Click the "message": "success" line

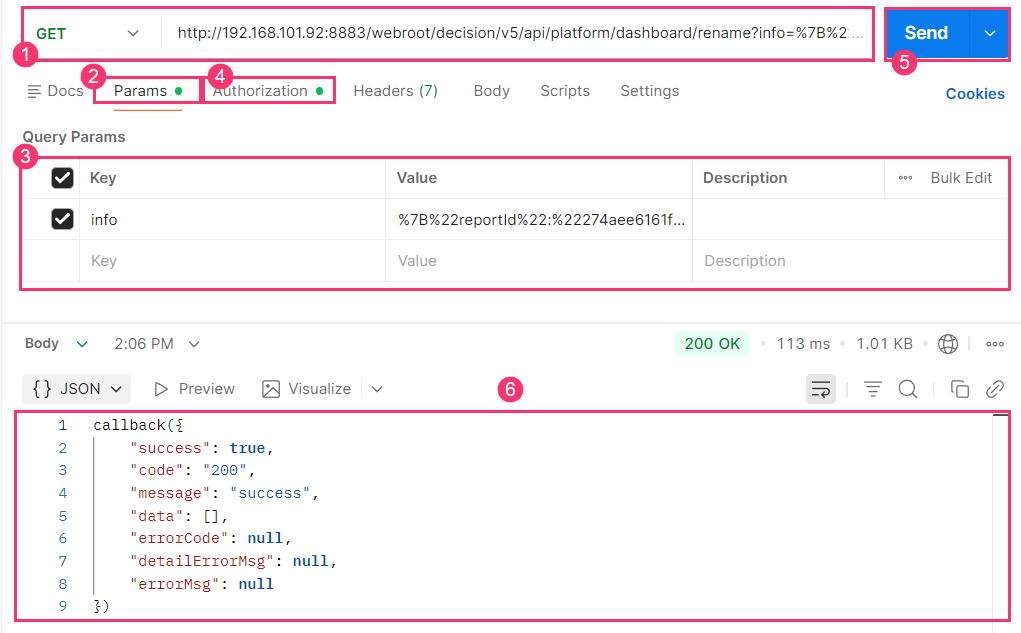pos(224,493)
